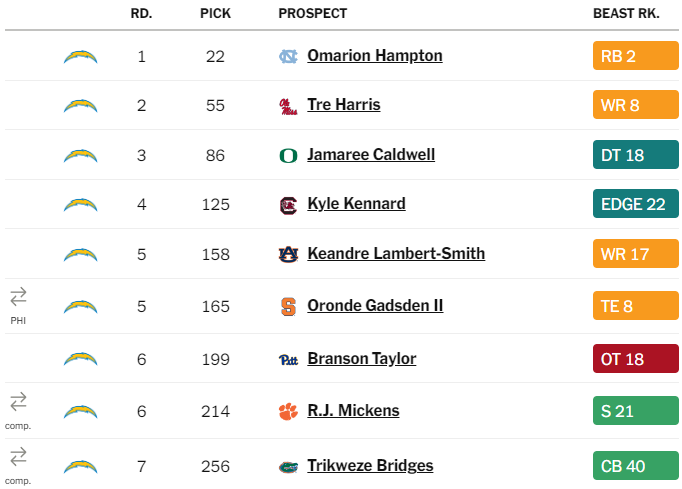Click the PHI trade arrows icon
The height and width of the screenshot is (489, 682).
[18, 297]
